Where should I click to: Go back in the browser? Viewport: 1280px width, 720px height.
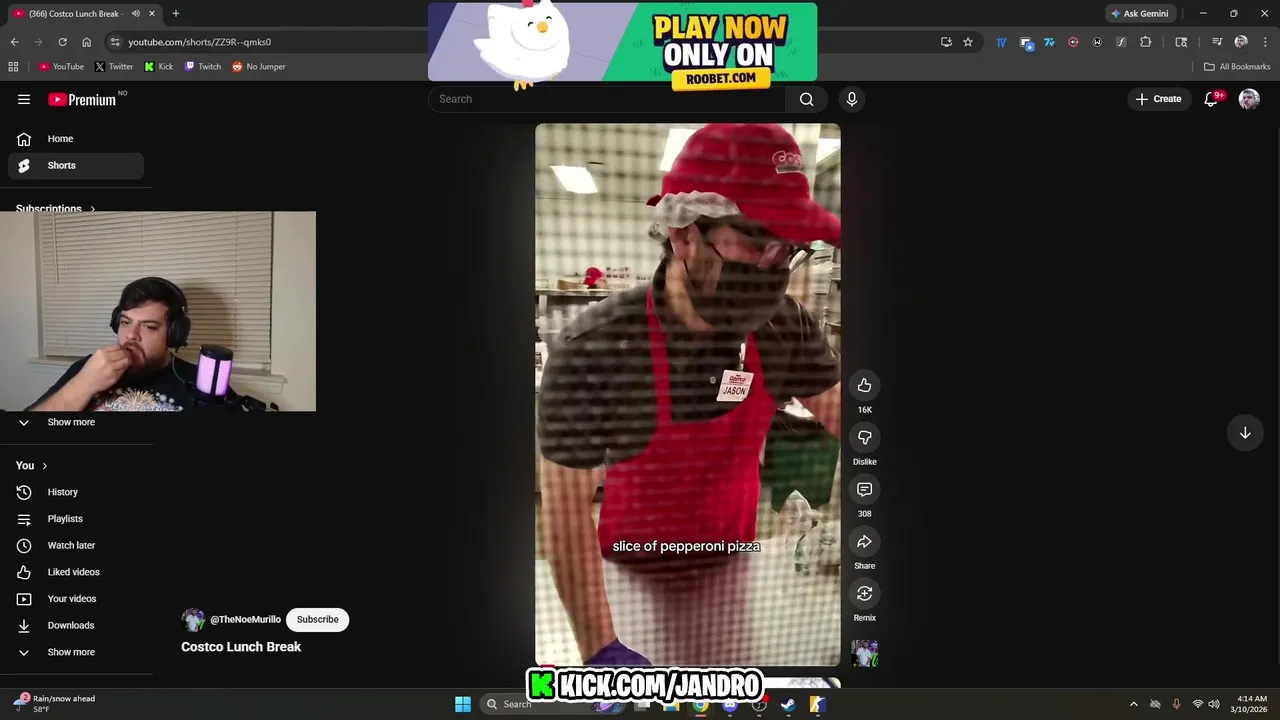14,42
